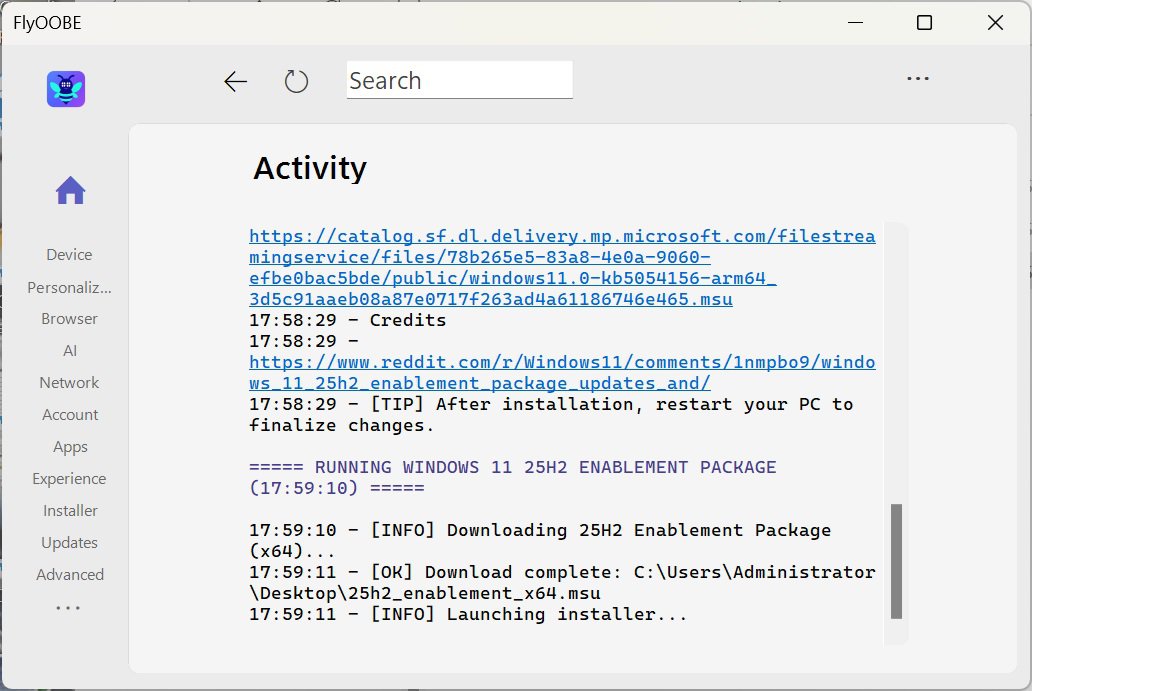Open the Advanced section

click(x=69, y=575)
